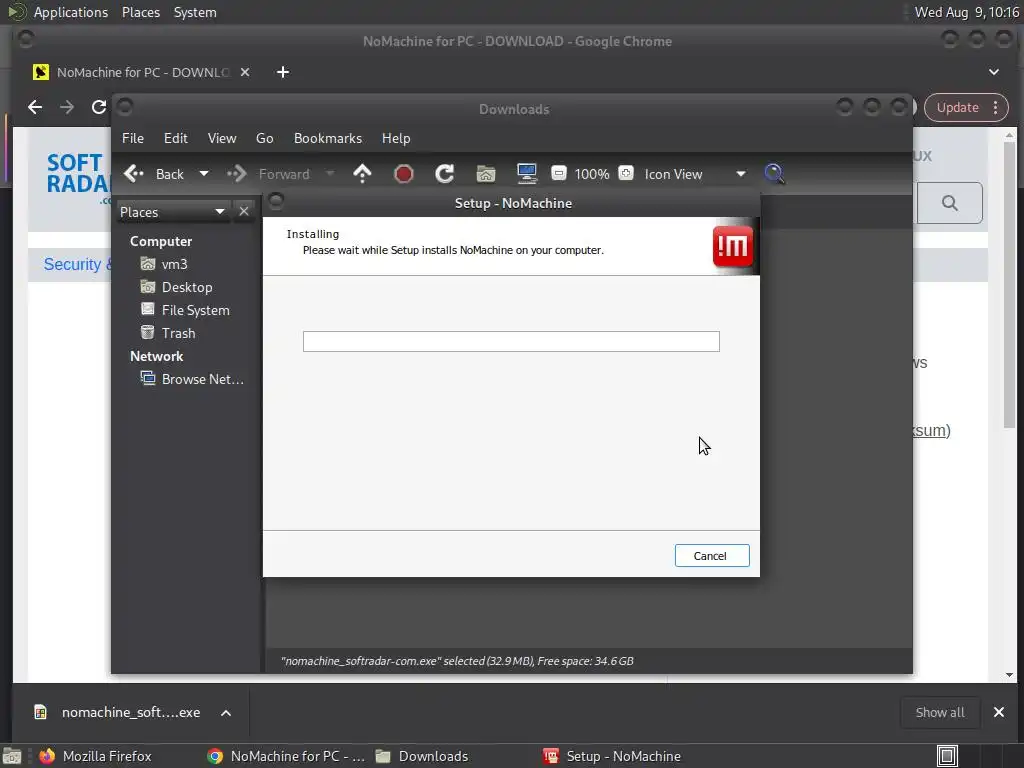Click Show all downloads
1024x768 pixels.
tap(939, 712)
